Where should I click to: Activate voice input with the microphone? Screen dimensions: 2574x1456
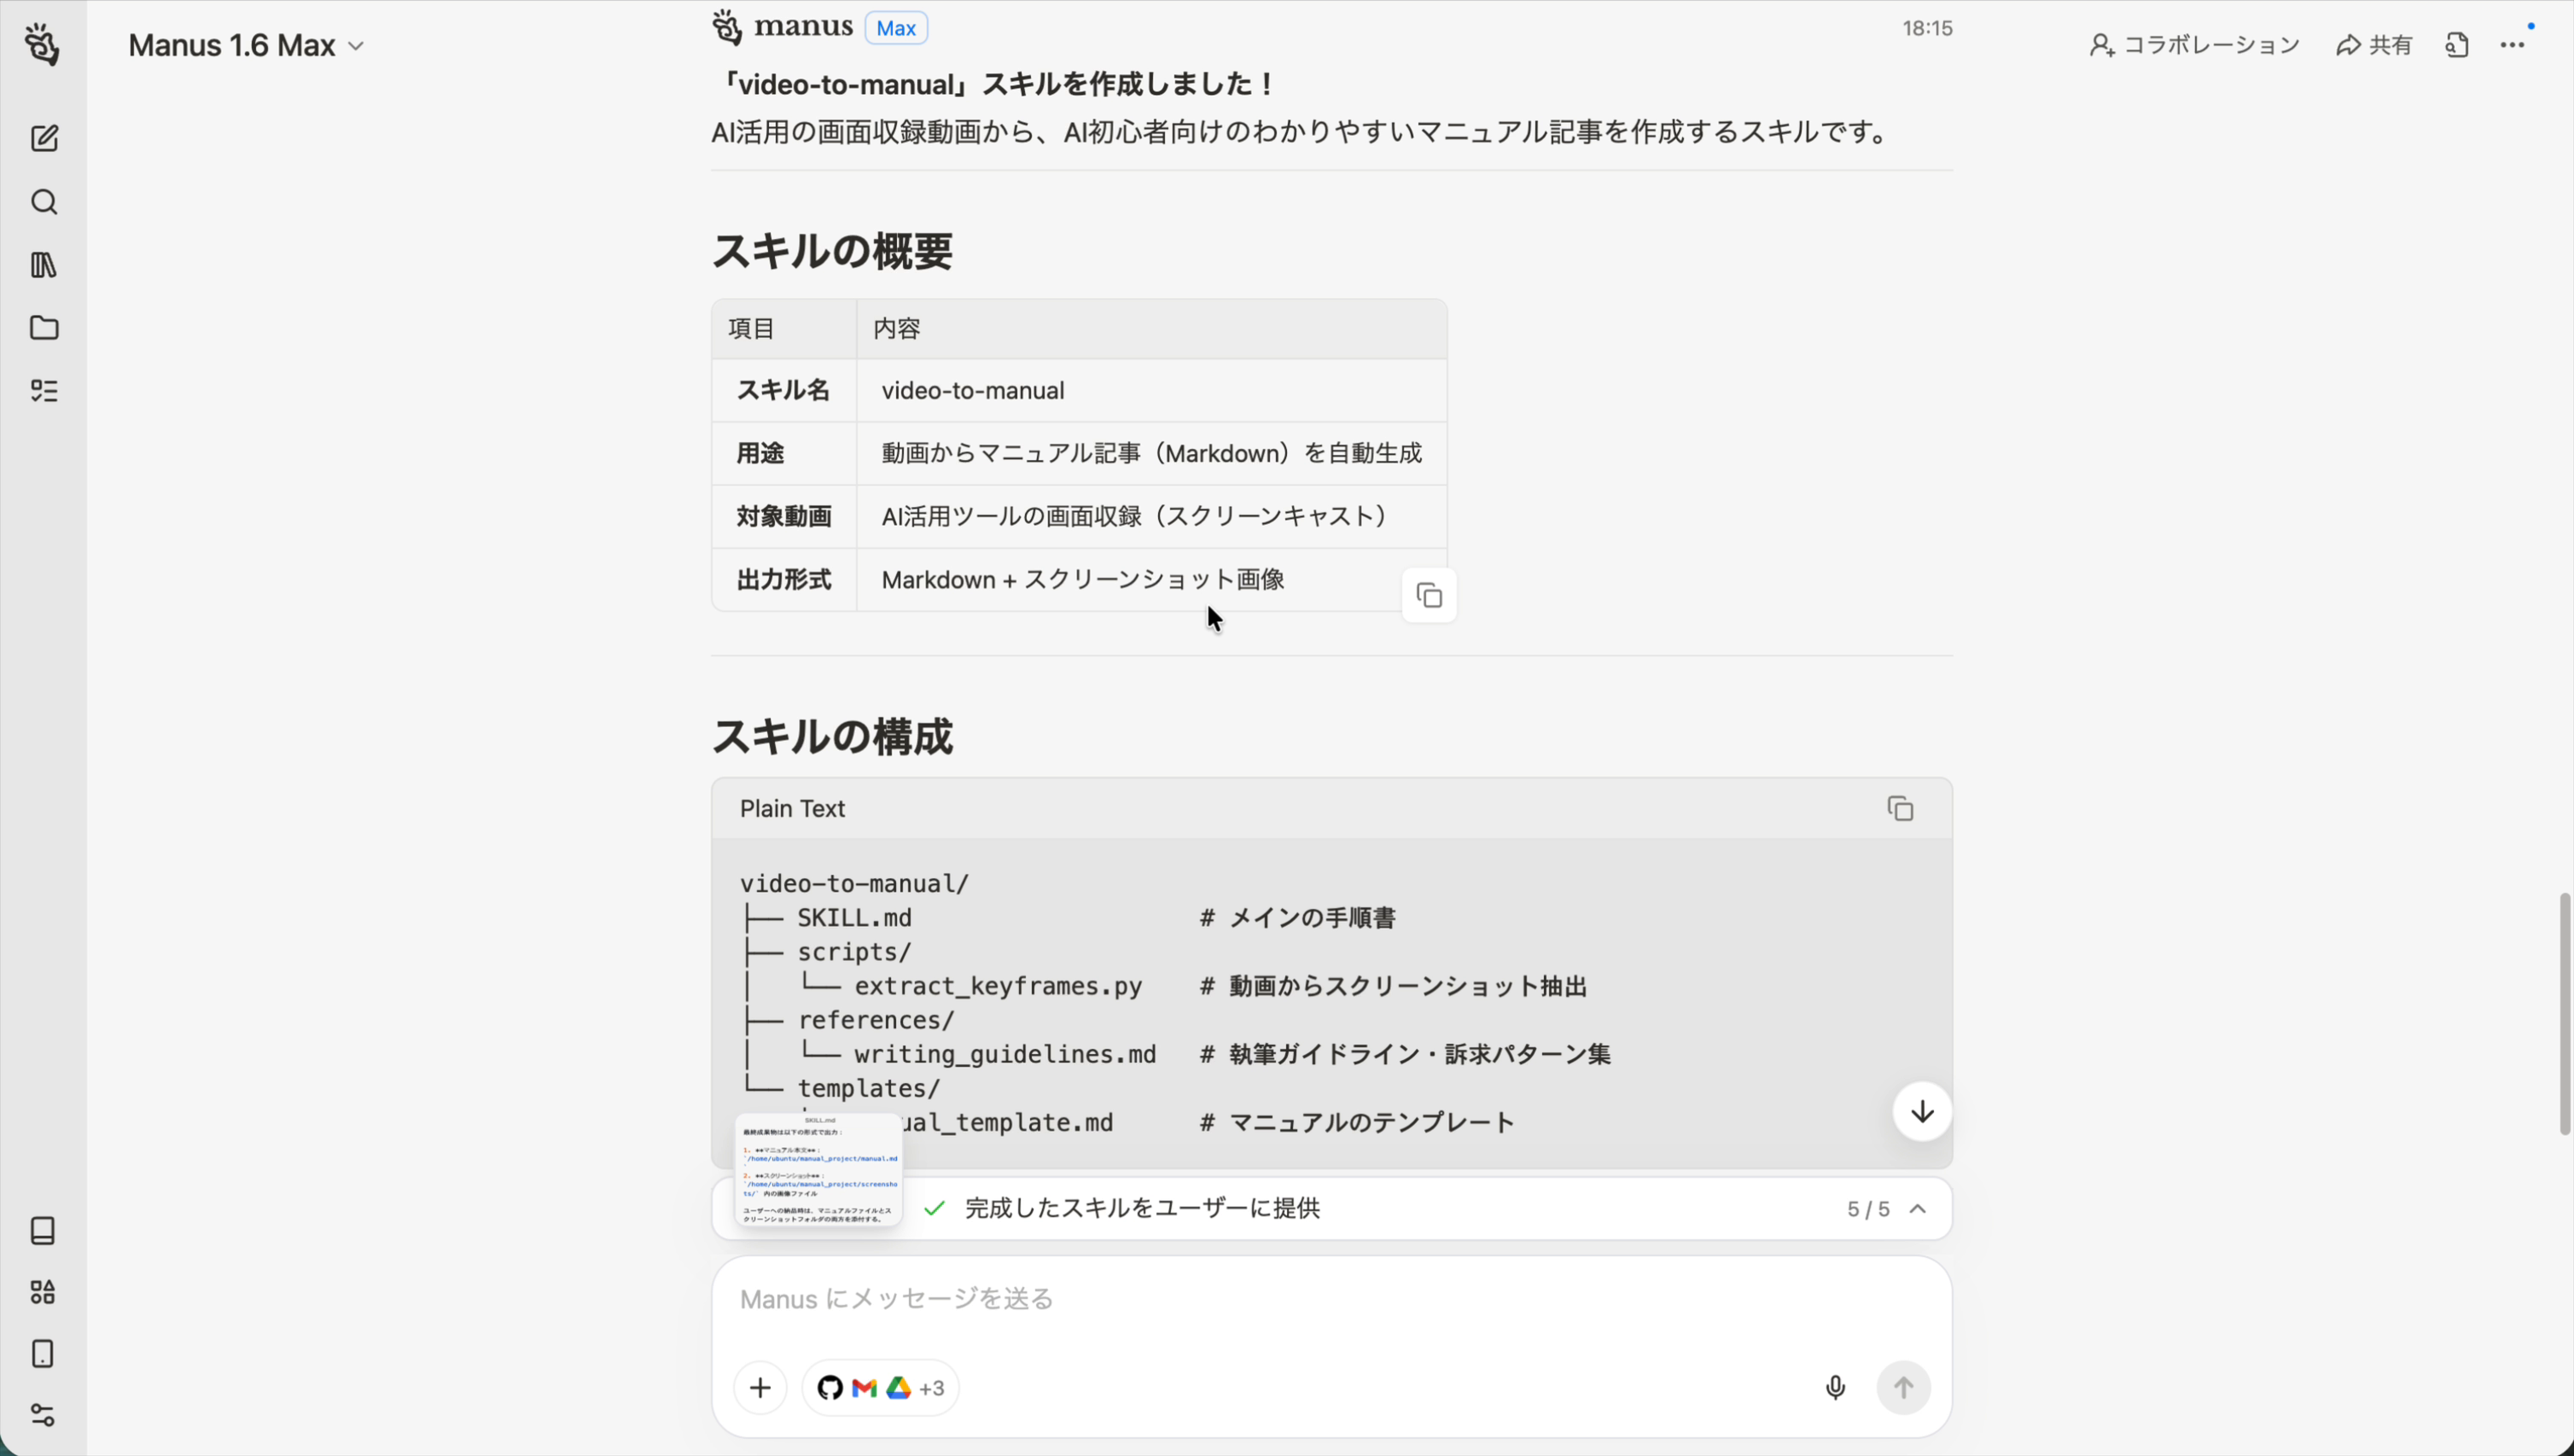(1835, 1387)
